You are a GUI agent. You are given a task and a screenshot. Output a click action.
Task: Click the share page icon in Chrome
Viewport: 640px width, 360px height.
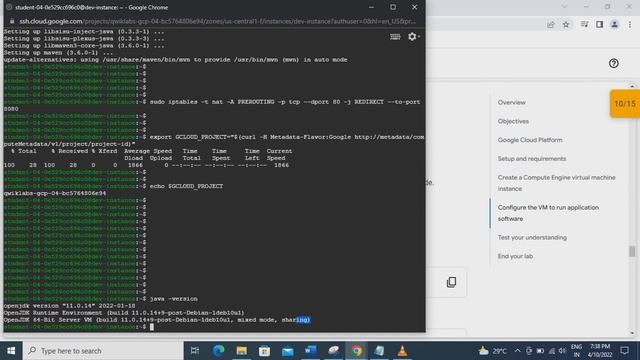(x=551, y=24)
